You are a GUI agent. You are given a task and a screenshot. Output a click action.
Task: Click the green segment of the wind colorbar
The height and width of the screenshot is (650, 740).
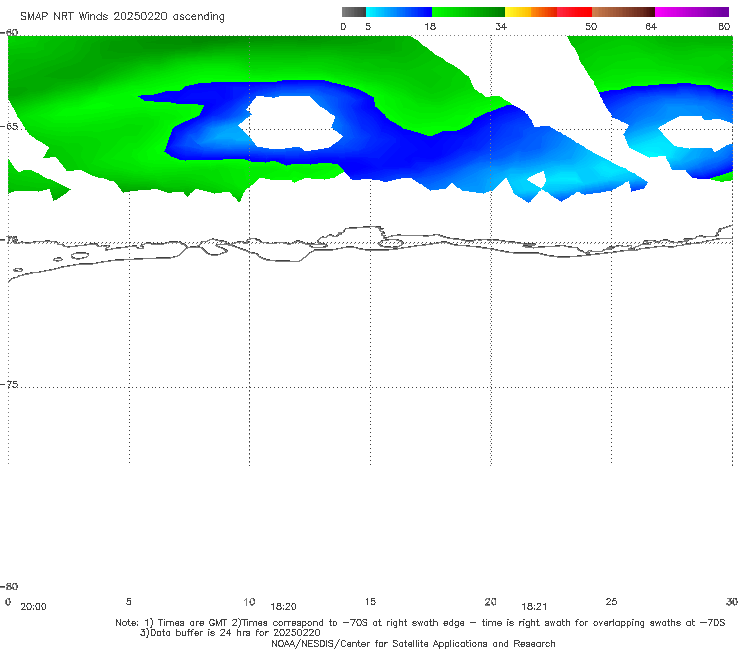468,12
